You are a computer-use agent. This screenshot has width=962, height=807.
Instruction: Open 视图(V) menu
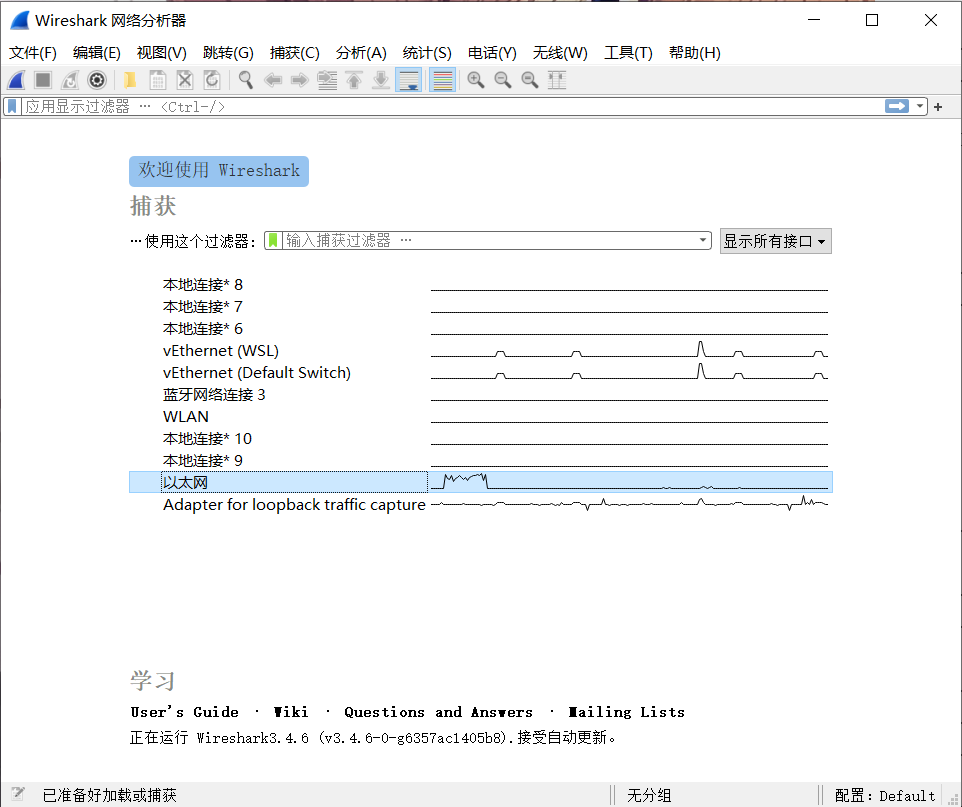162,53
